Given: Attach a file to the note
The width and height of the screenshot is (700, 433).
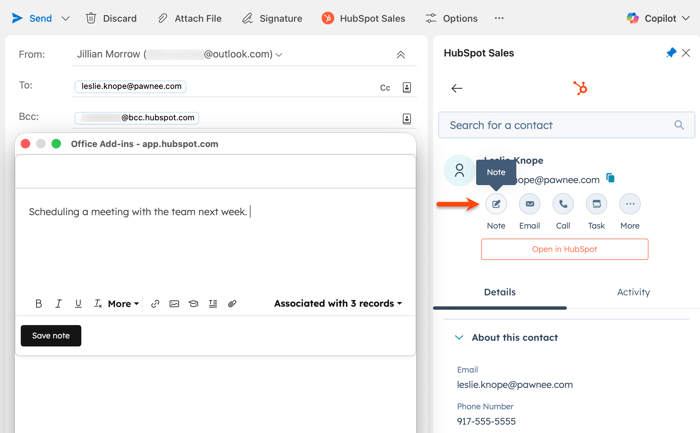Looking at the screenshot, I should [232, 304].
